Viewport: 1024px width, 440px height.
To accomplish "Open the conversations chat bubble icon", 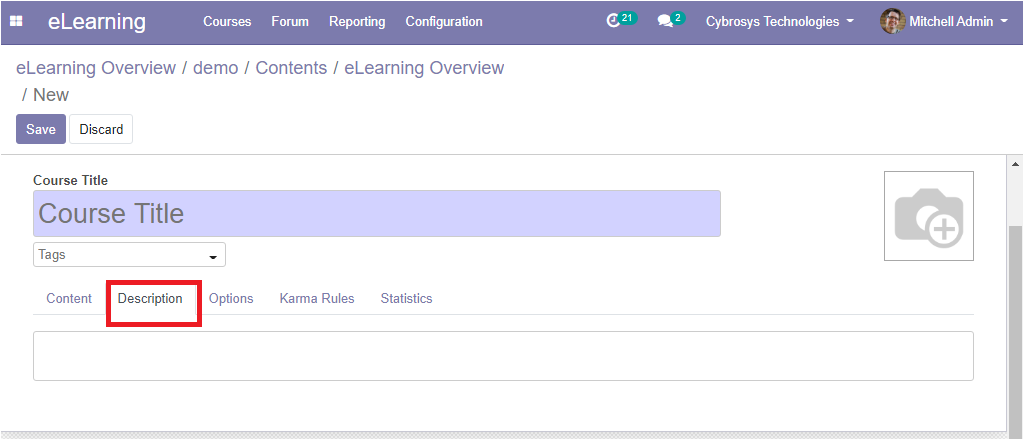I will pos(665,22).
